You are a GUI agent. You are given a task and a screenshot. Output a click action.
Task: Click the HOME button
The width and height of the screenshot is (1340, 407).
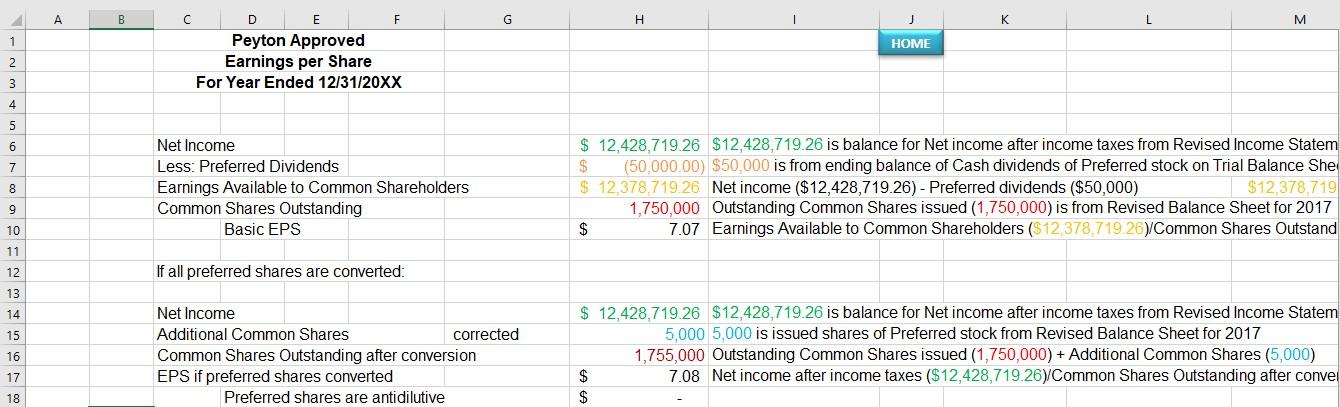click(910, 43)
